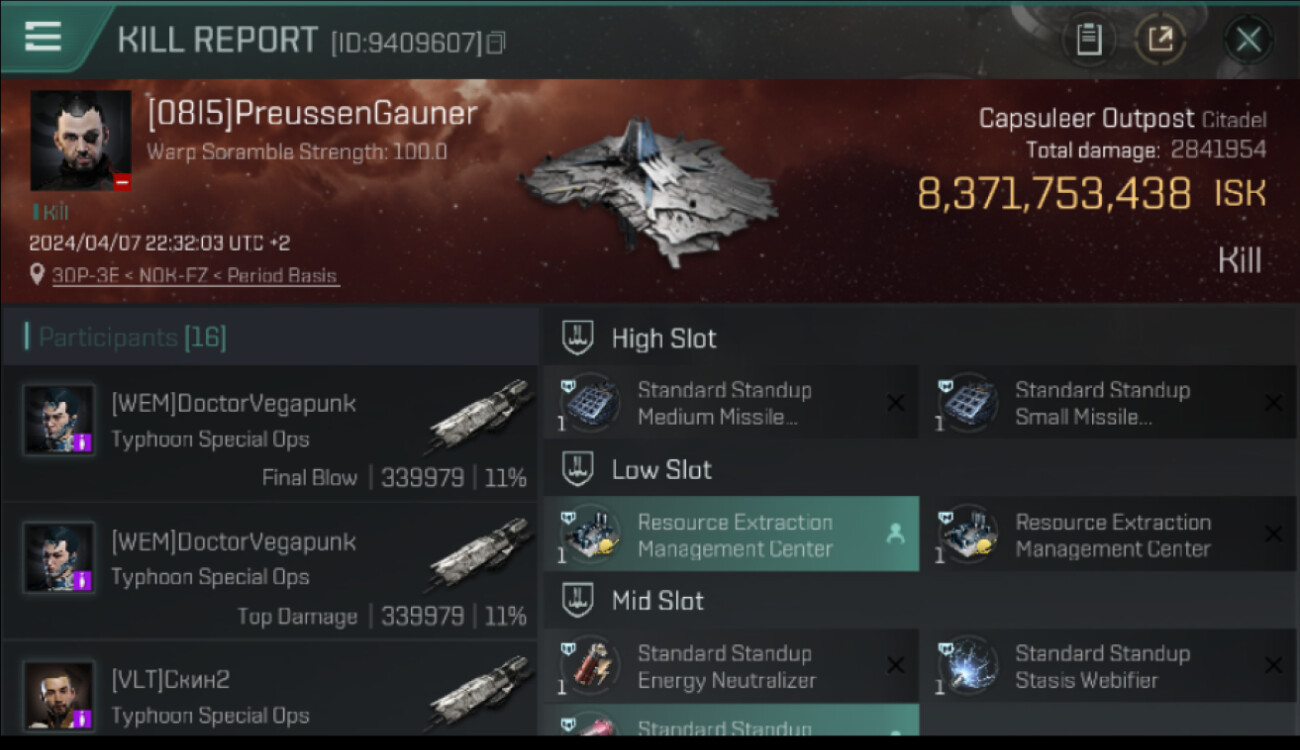Select first DoctorVegapunk Final Blow entry
Viewport: 1300px width, 750px height.
[270, 433]
